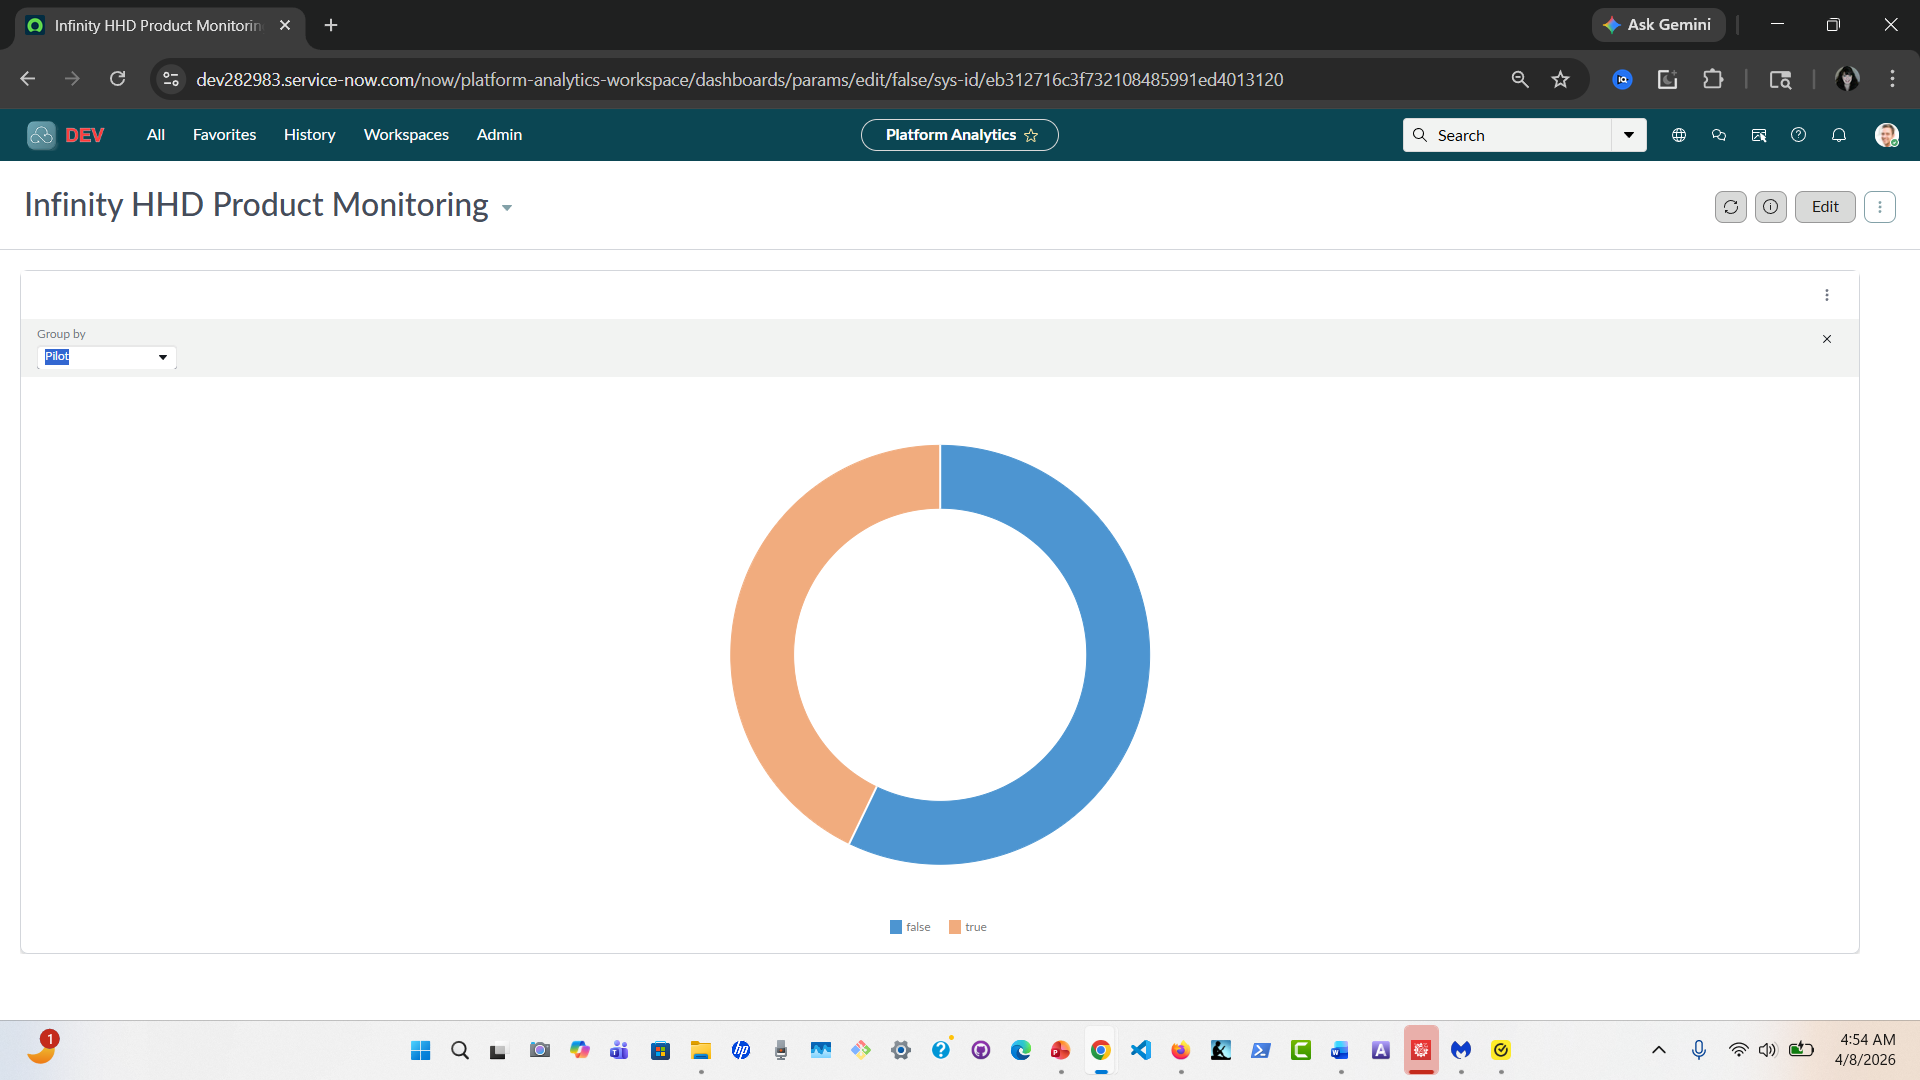Open dashboard more options kebab menu

click(1879, 207)
